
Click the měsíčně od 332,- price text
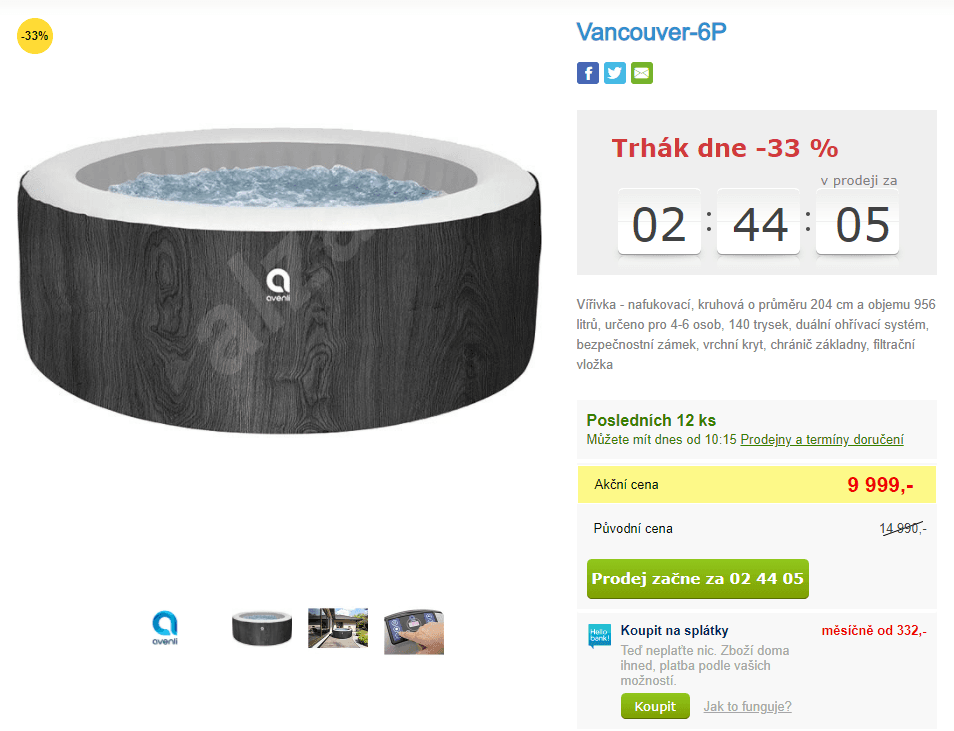click(x=874, y=631)
